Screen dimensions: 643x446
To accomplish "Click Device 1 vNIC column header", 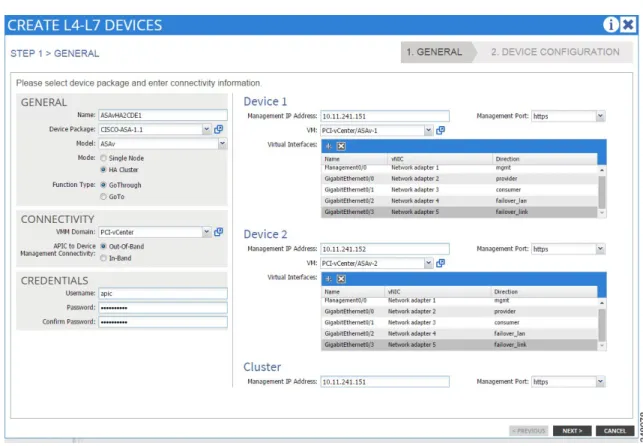I will point(440,159).
